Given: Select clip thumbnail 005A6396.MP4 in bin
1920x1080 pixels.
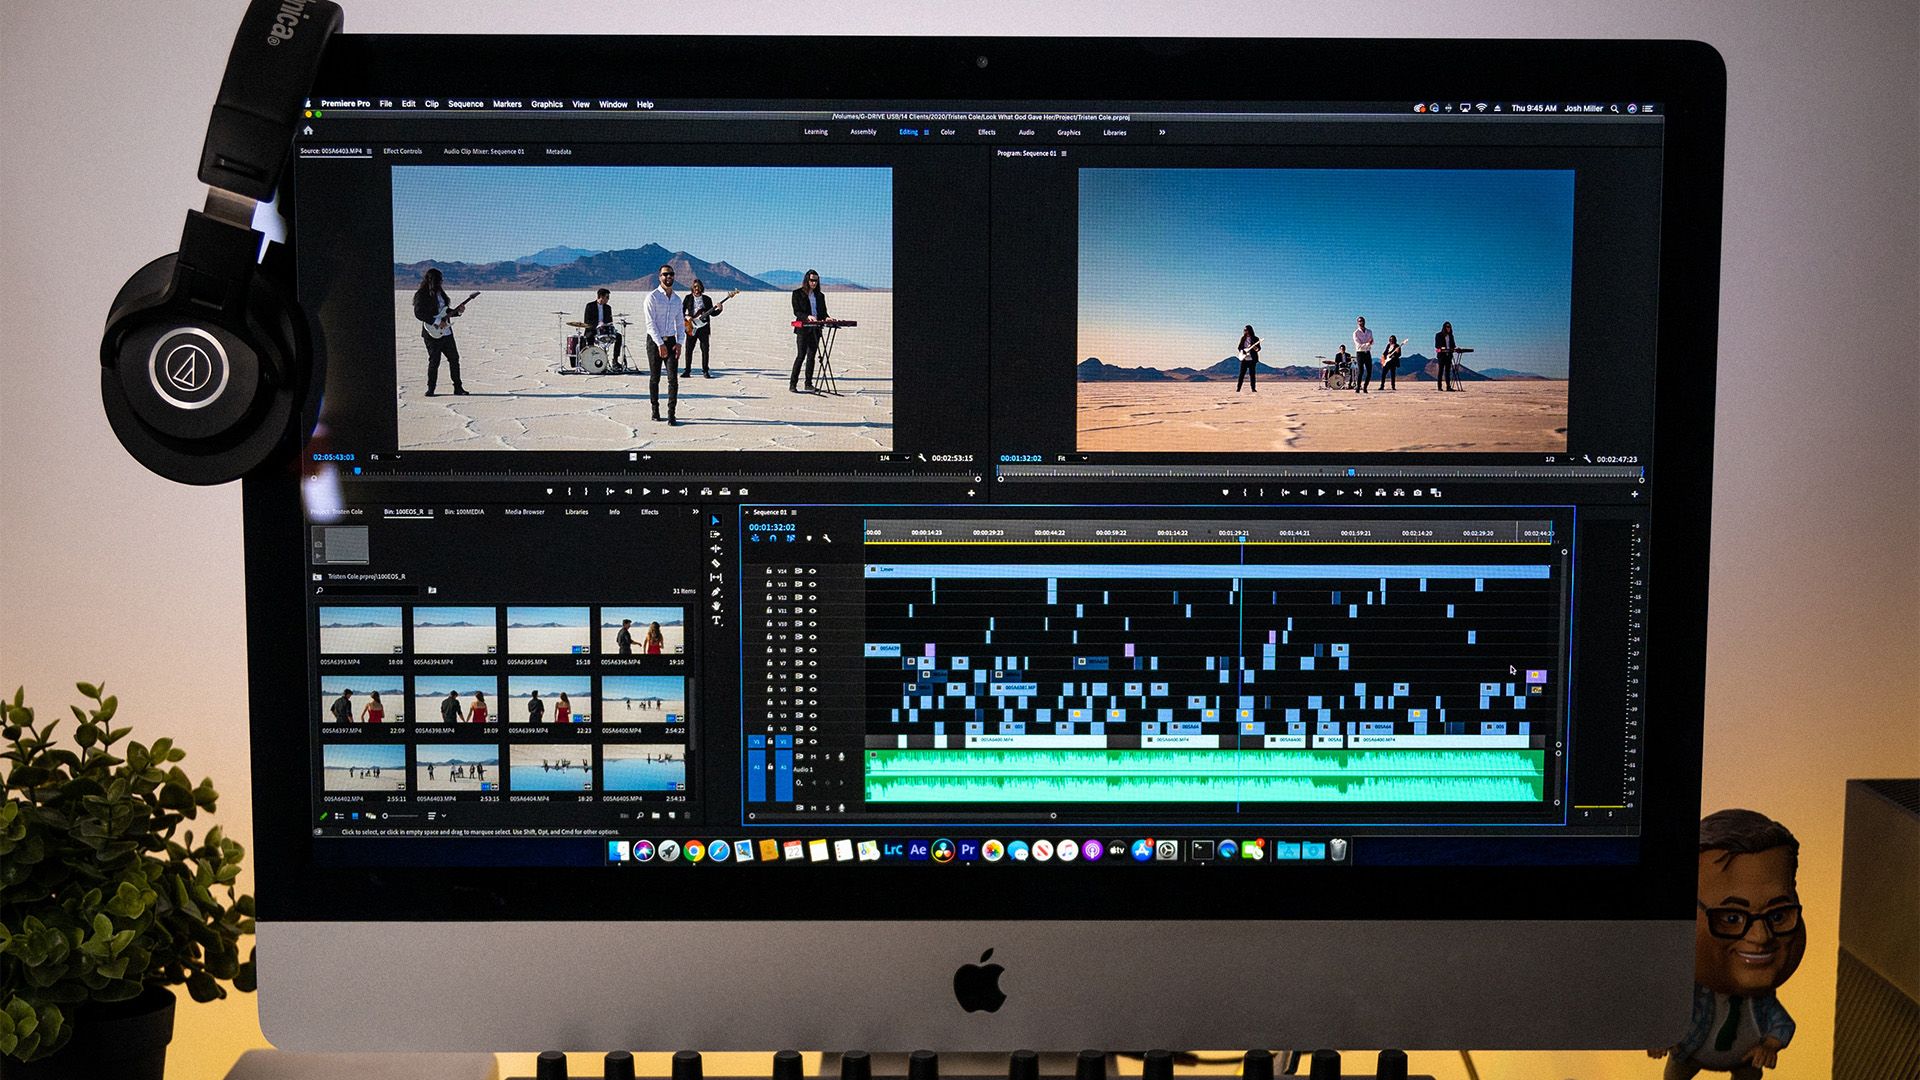Looking at the screenshot, I should pos(642,630).
